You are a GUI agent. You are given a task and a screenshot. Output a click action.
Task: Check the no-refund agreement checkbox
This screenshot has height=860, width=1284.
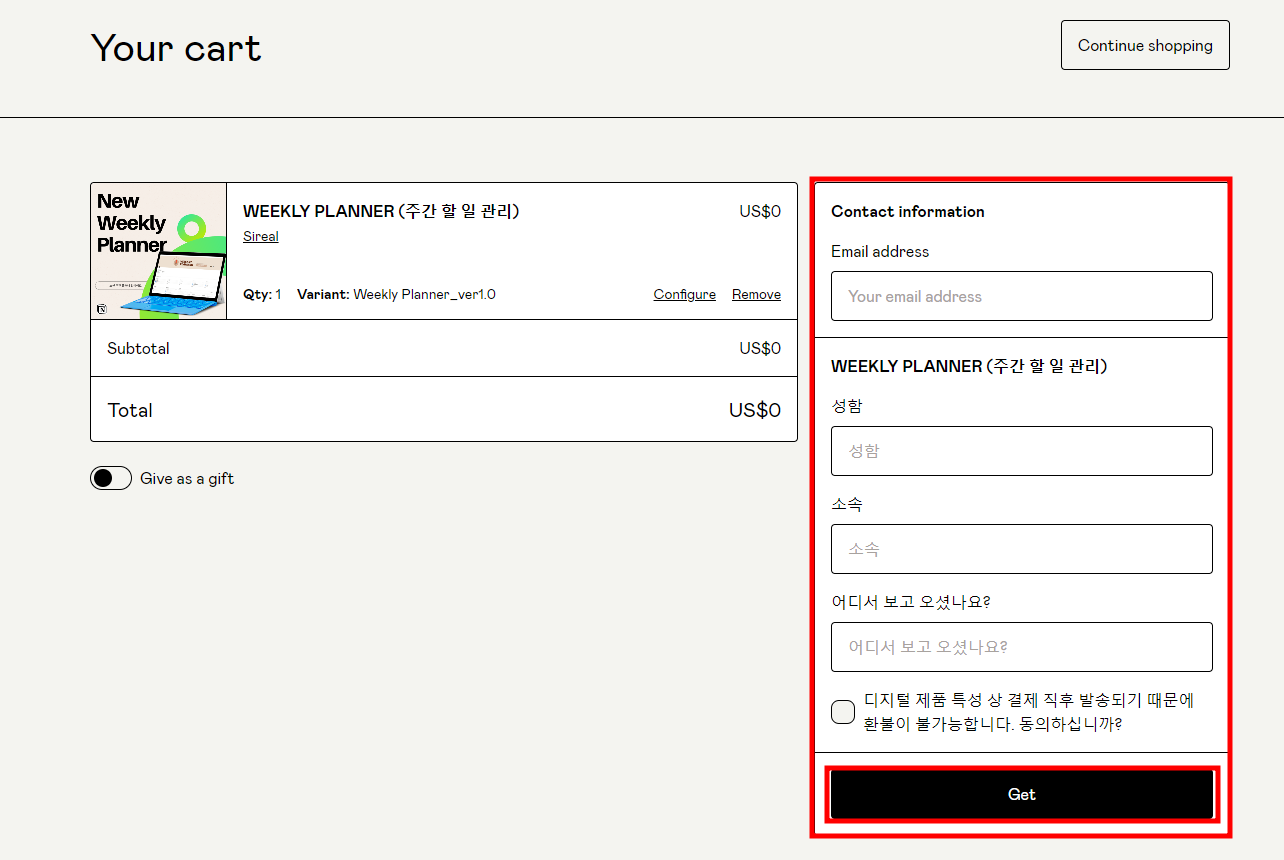843,712
